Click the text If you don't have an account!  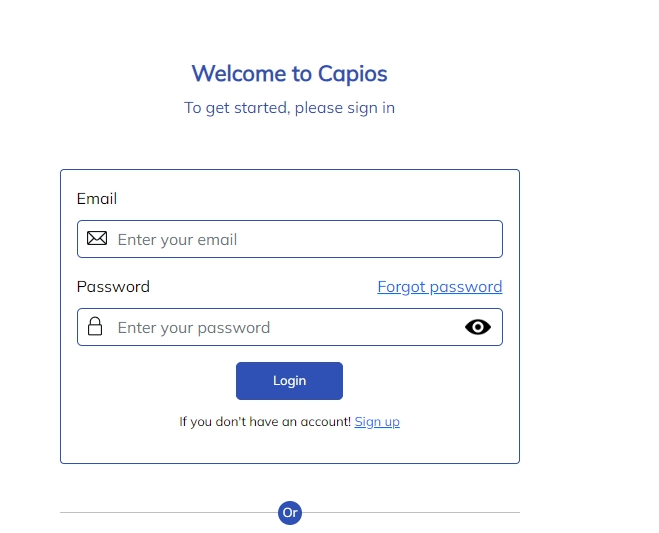click(x=265, y=422)
